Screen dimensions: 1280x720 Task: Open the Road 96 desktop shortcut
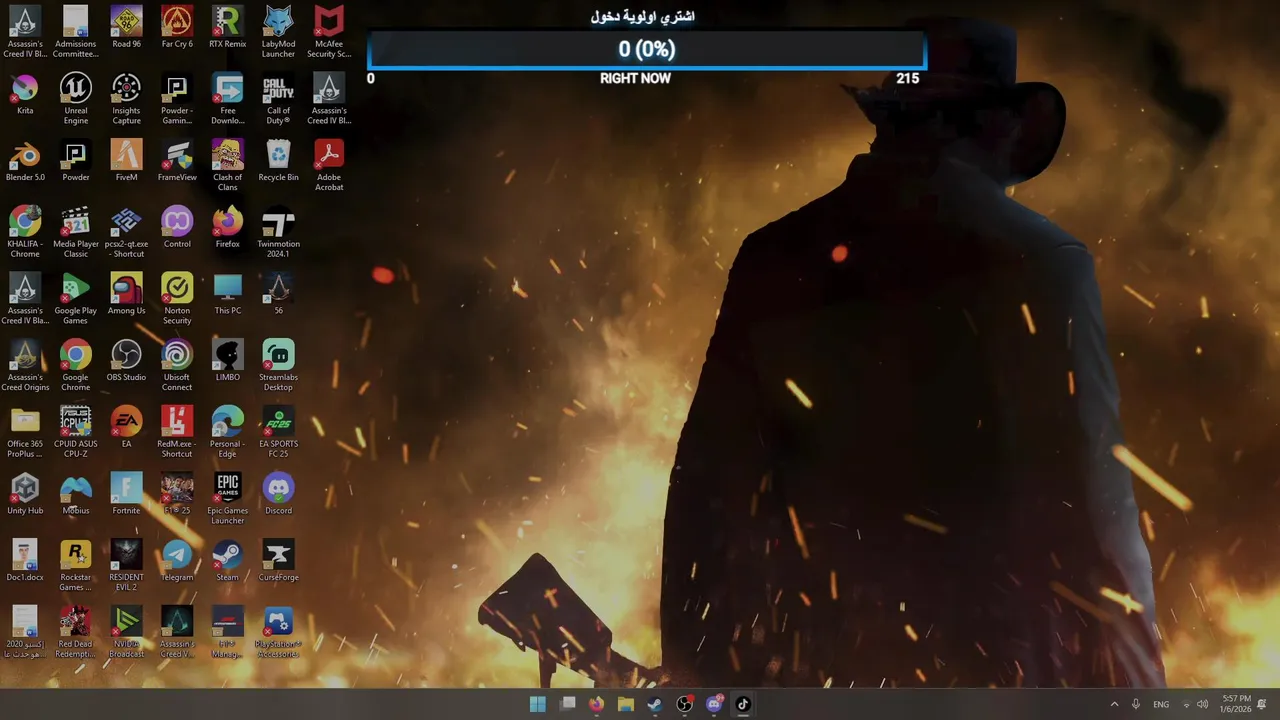[126, 28]
